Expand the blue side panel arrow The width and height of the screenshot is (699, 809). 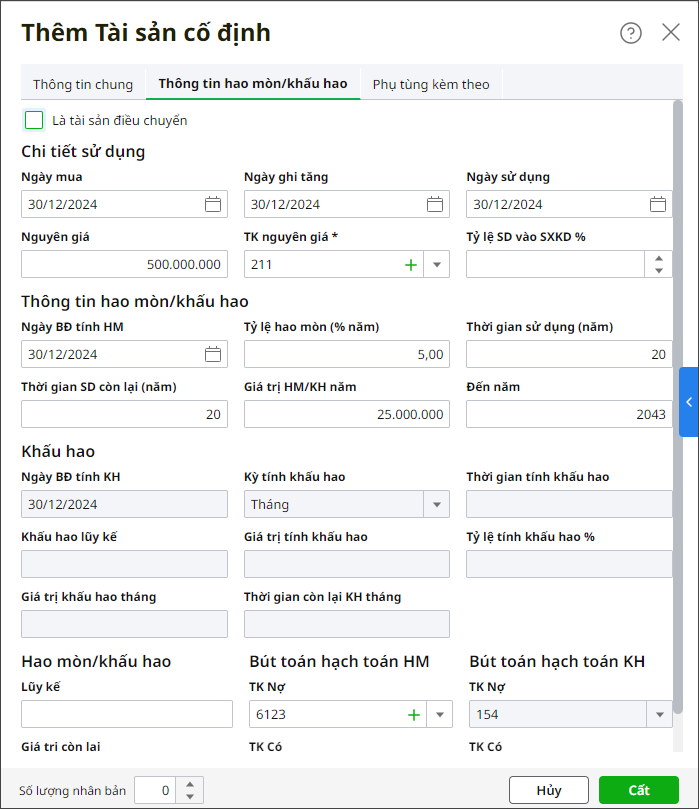coord(688,402)
